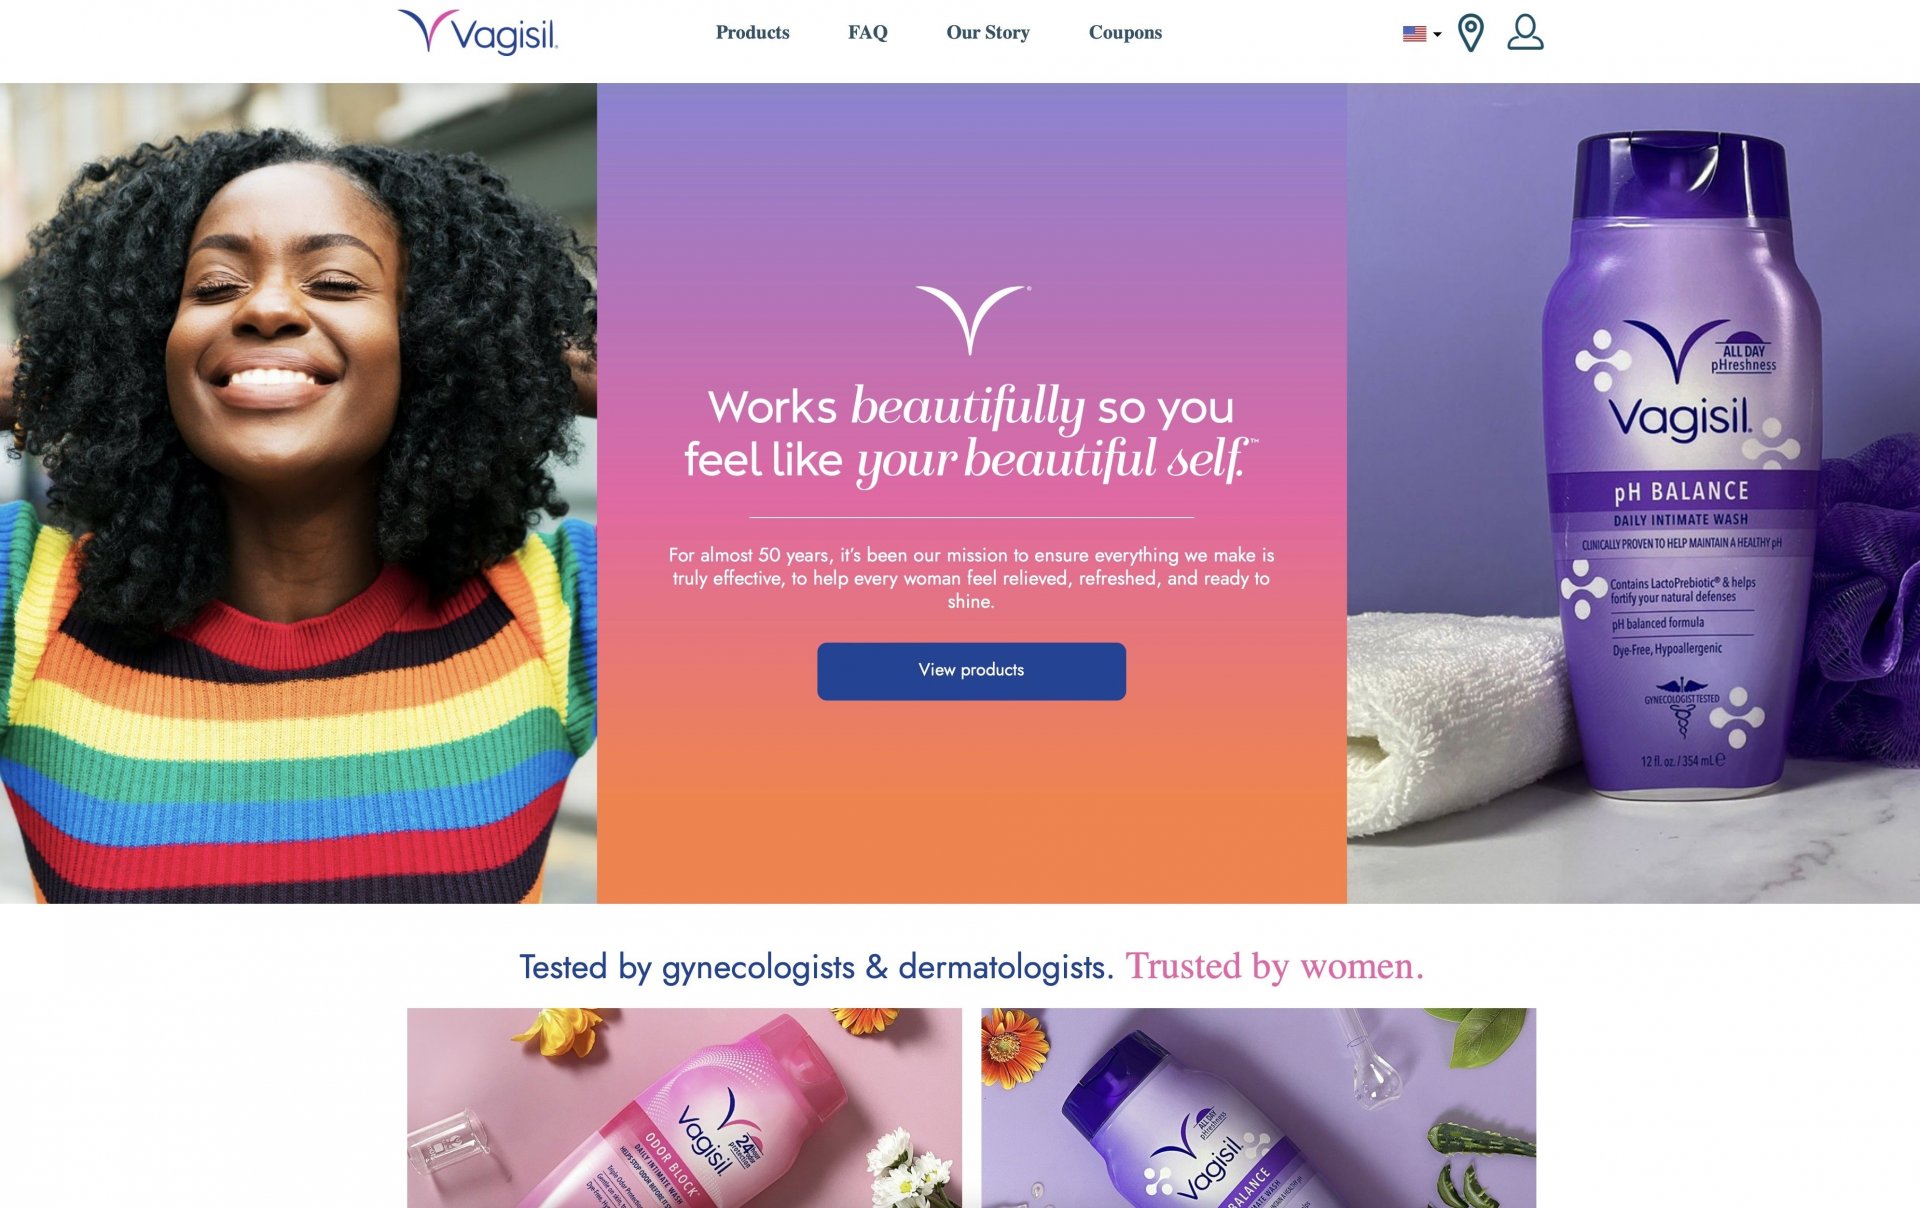Click 'Tested by gynecologists & dermatologists' heading

click(815, 967)
